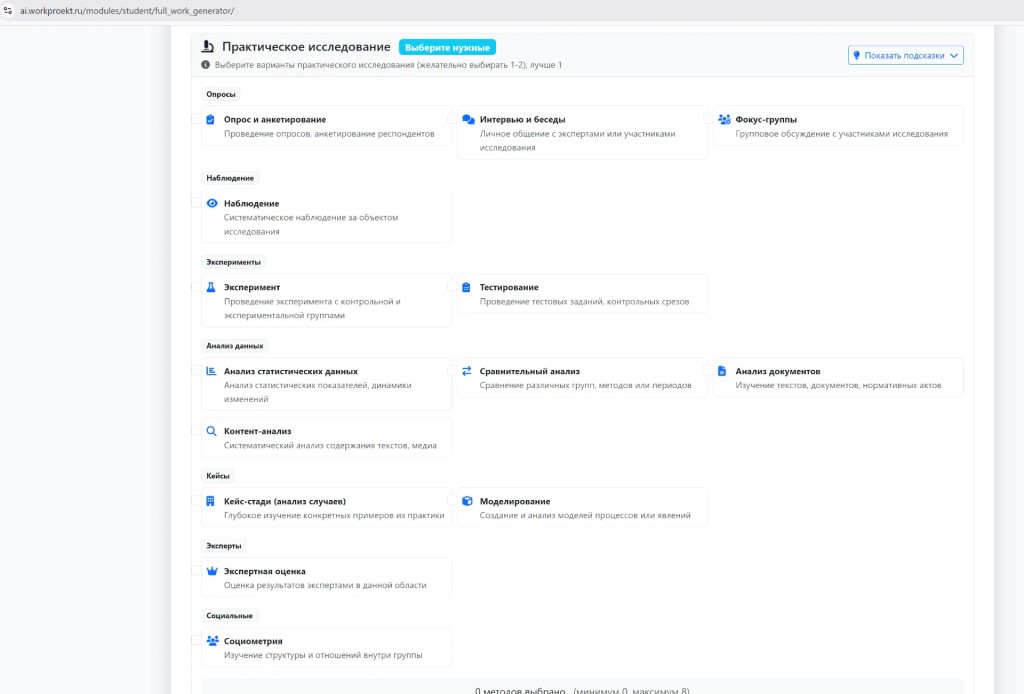
Task: Enable the Фокус-группы checkbox
Action: pos(708,119)
